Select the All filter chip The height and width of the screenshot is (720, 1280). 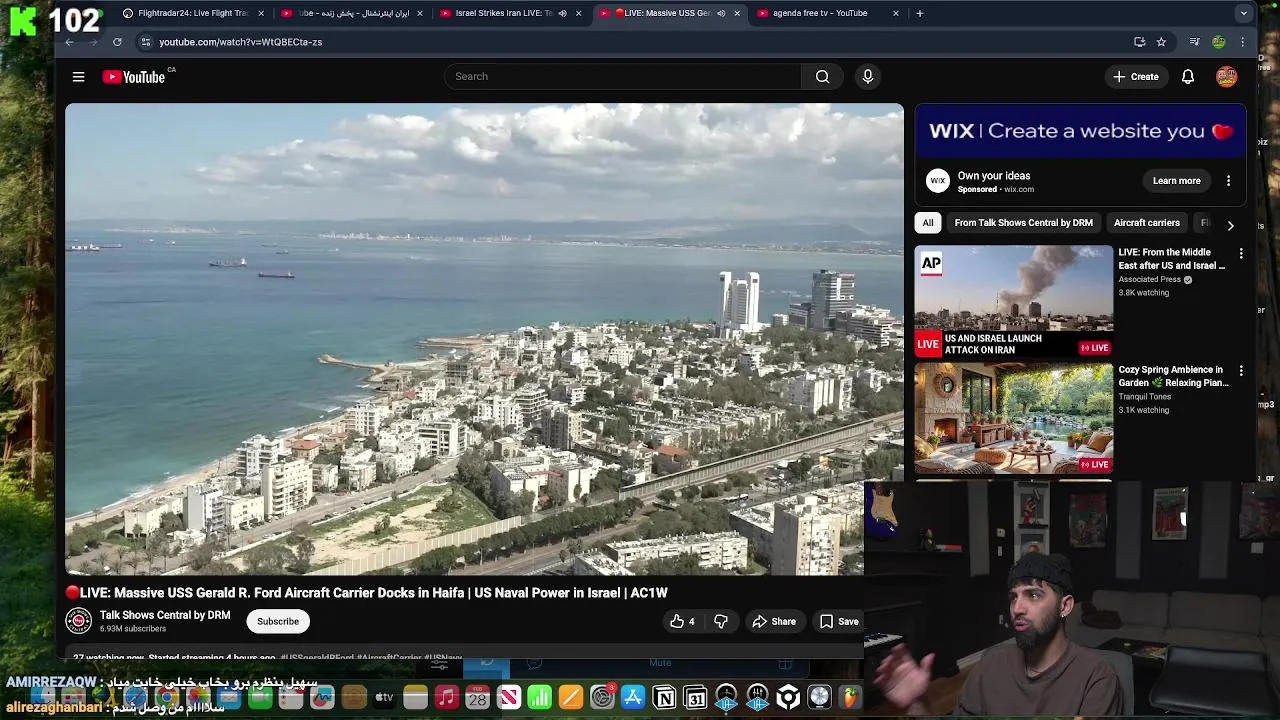pyautogui.click(x=928, y=223)
